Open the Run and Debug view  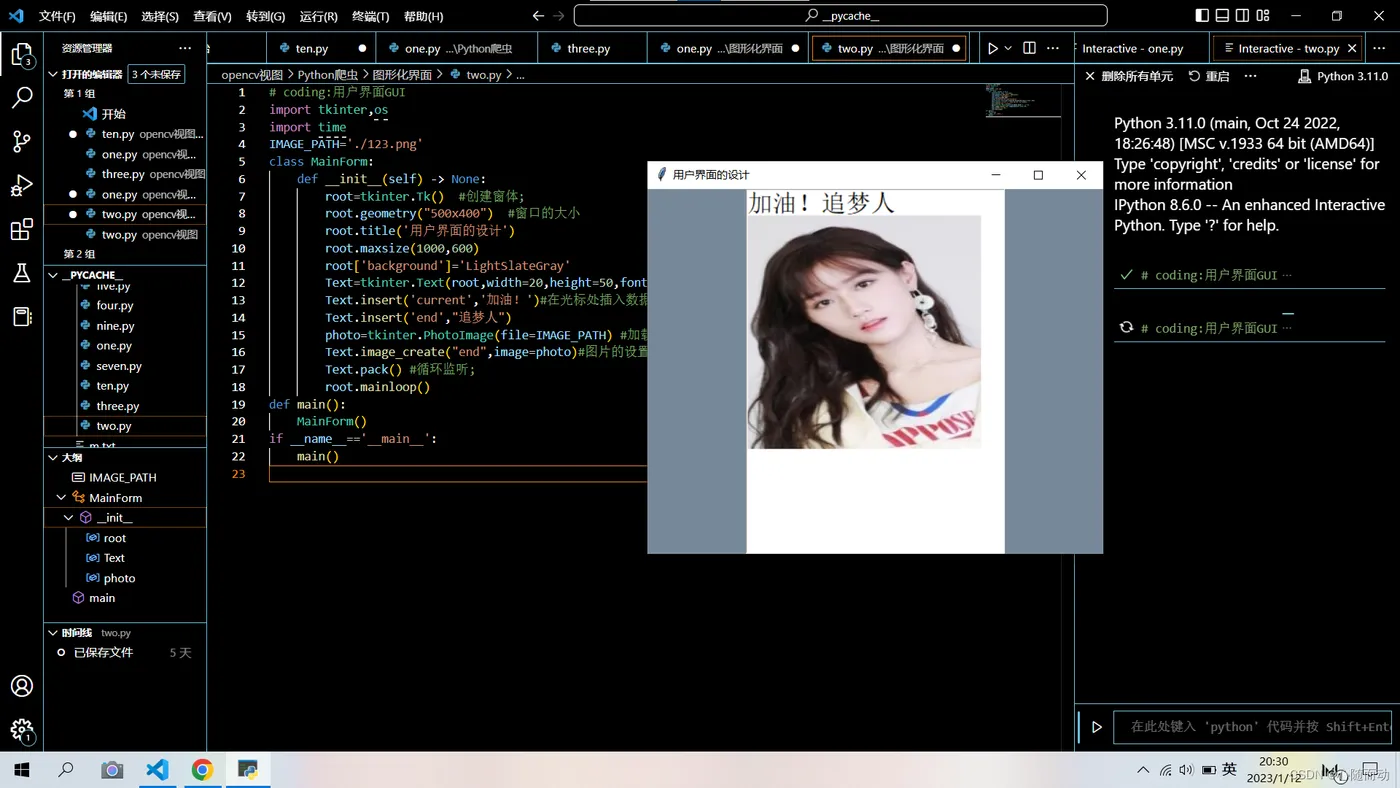21,185
